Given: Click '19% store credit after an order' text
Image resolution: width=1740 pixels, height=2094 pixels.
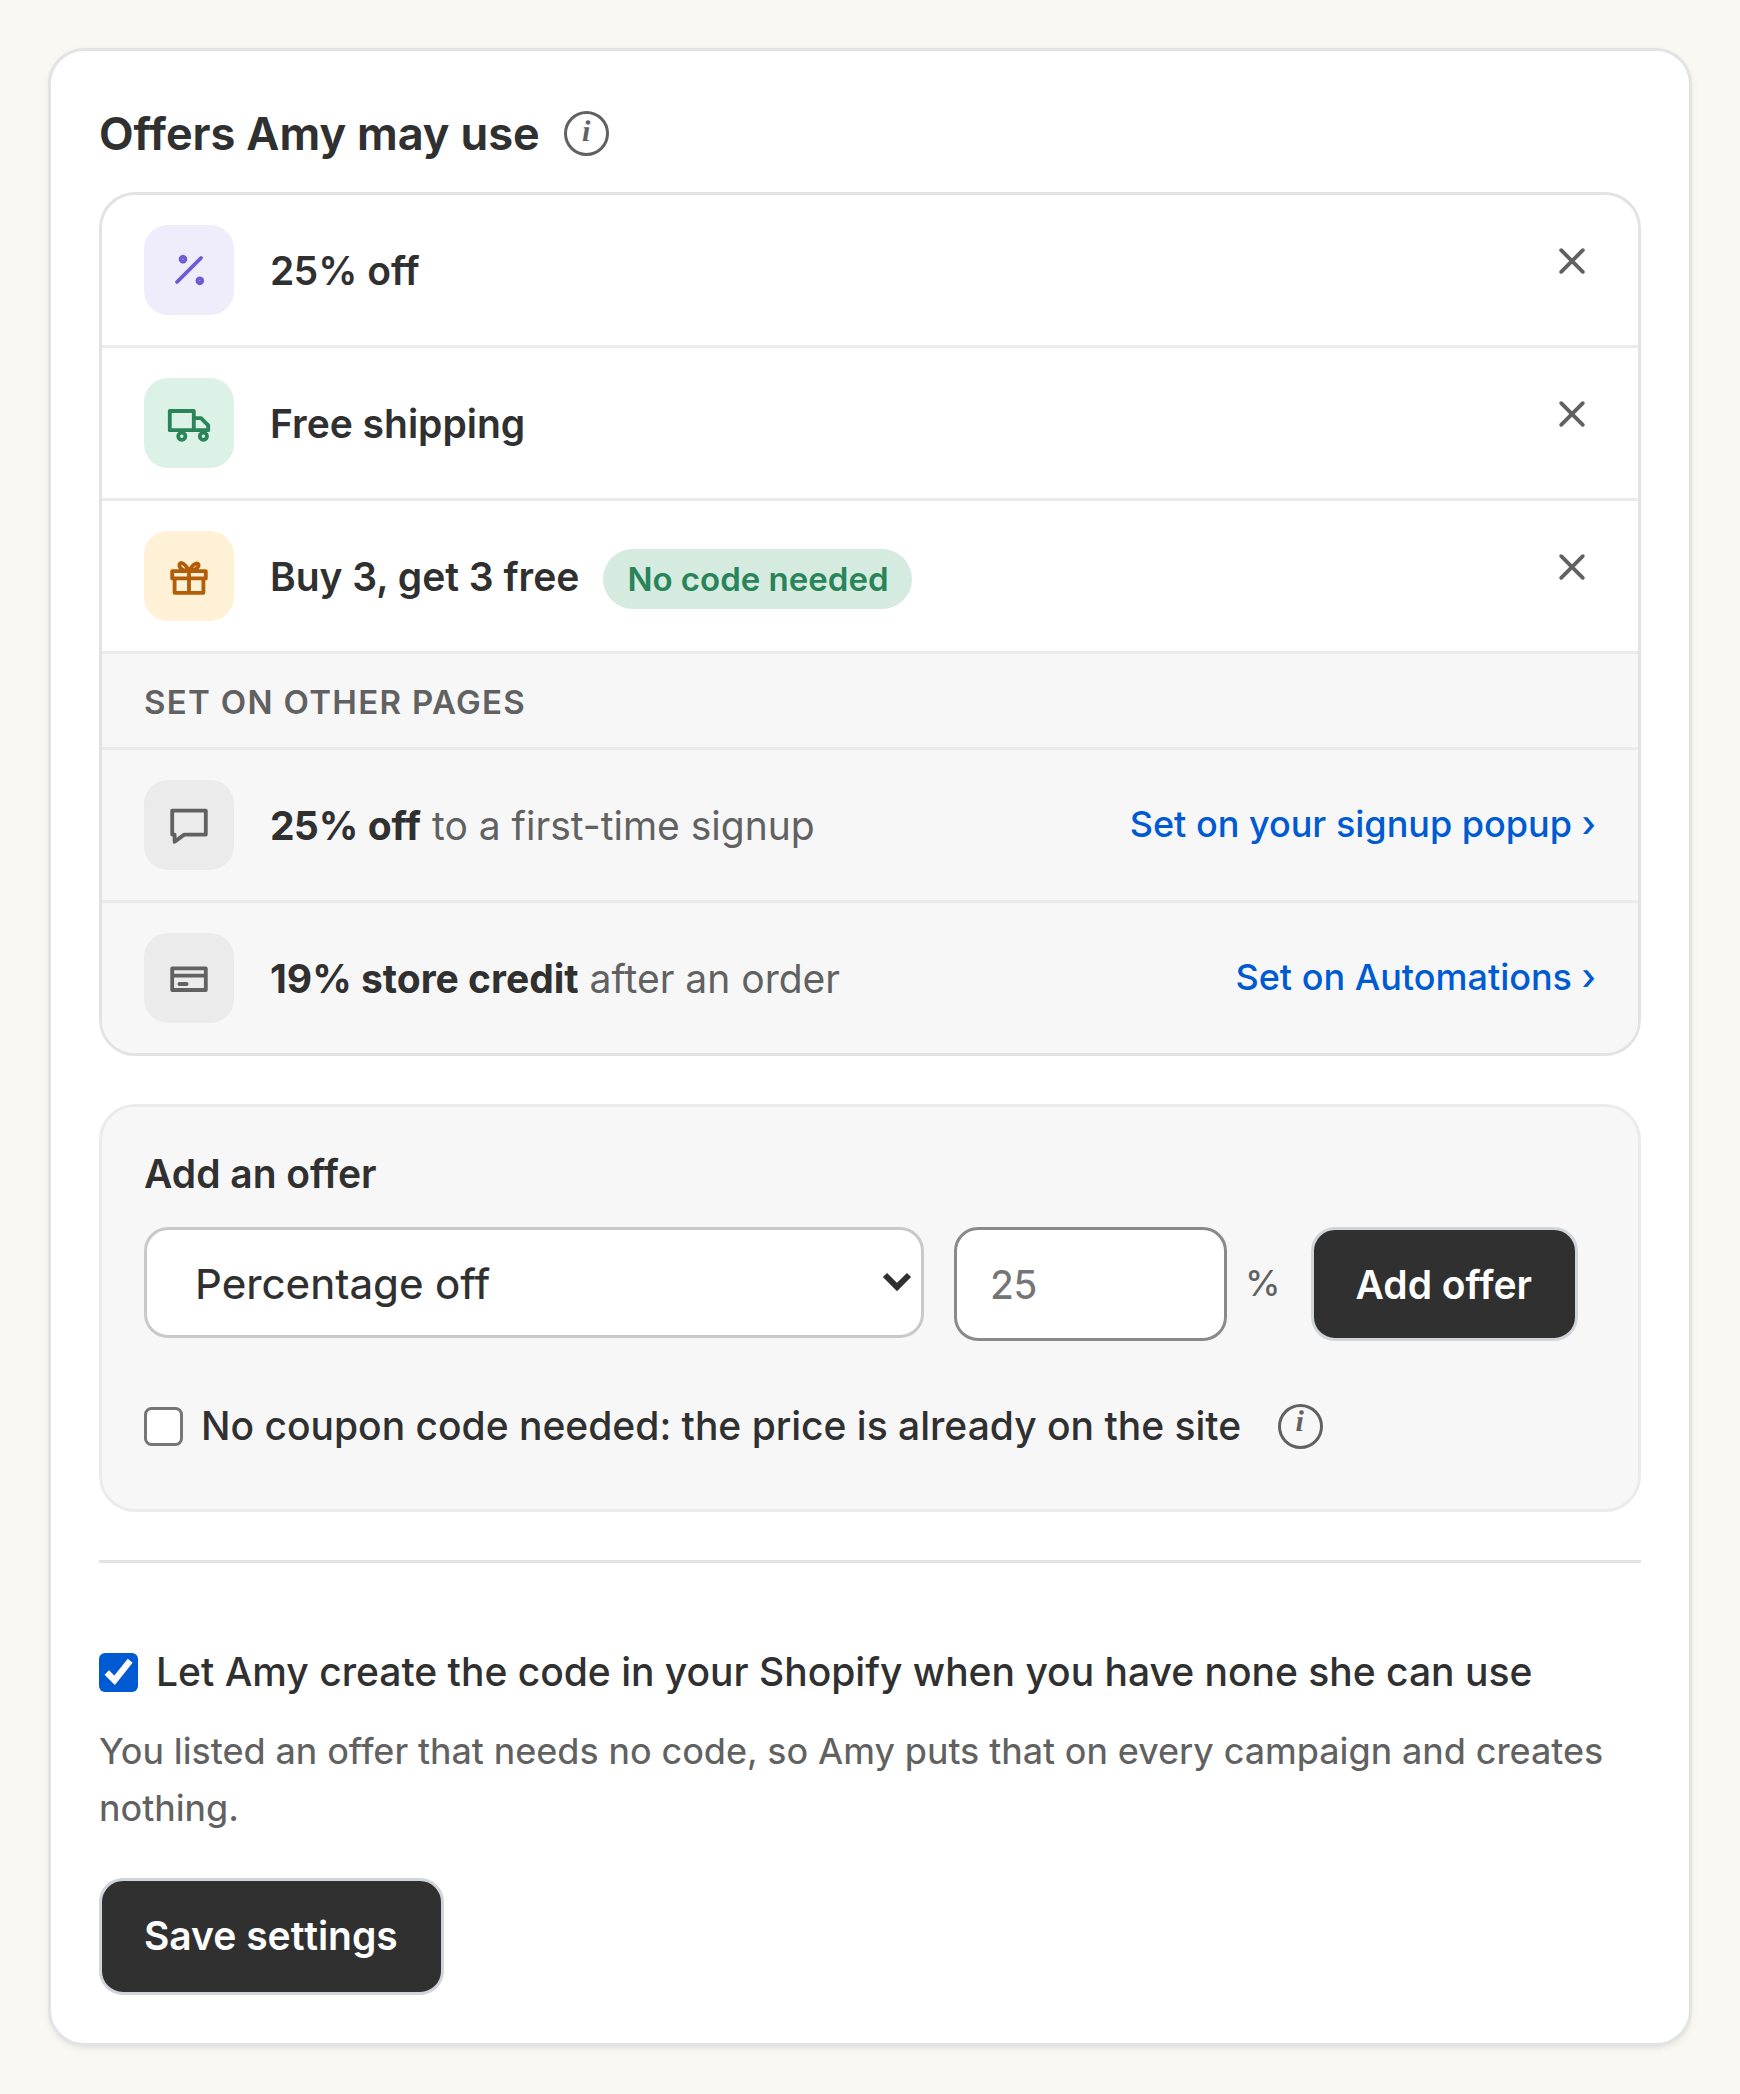Looking at the screenshot, I should (554, 979).
